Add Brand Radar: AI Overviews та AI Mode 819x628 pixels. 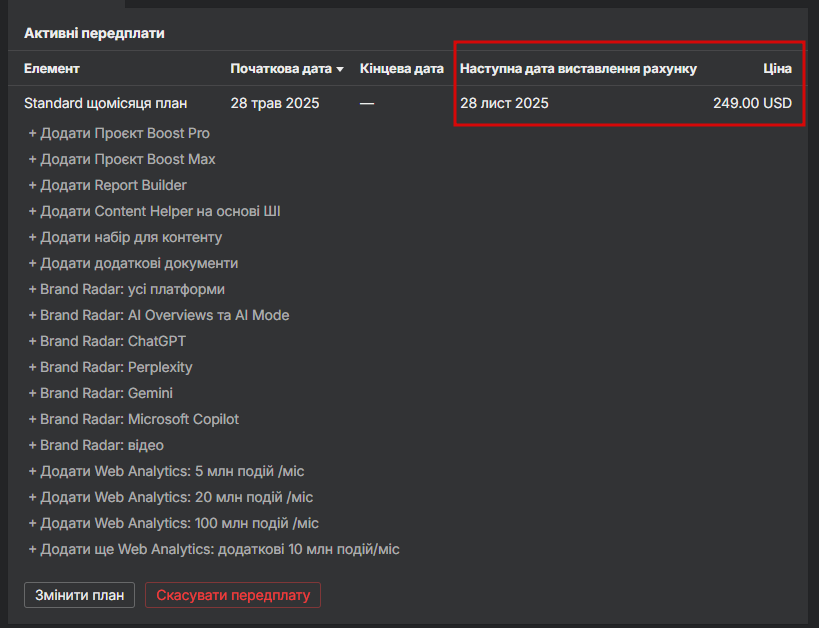159,315
